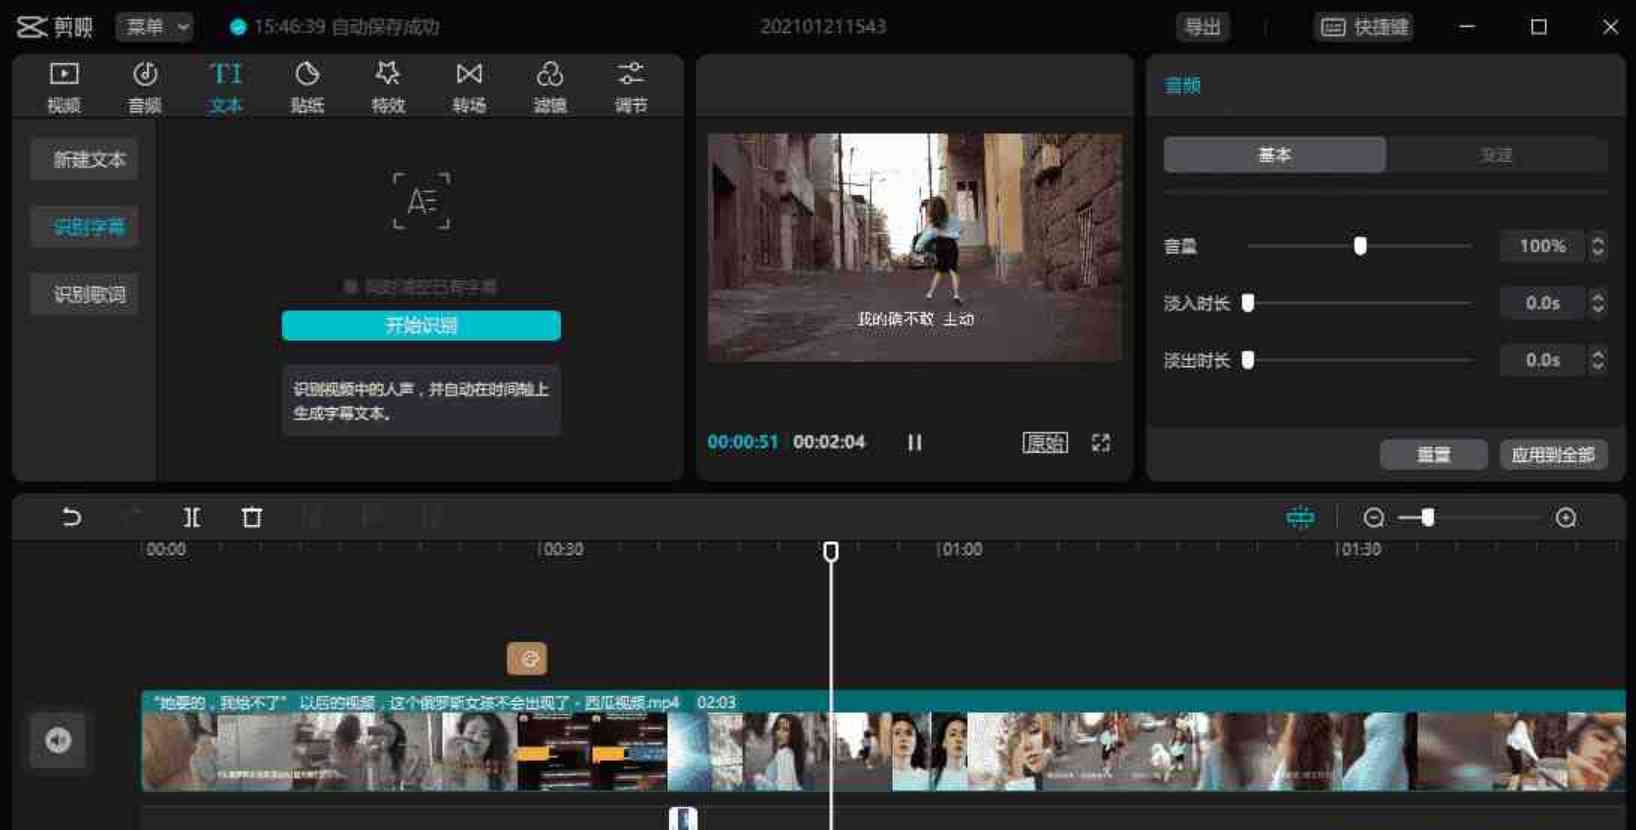The width and height of the screenshot is (1636, 830).
Task: Click the fade-in 0.0s value field
Action: click(1543, 303)
